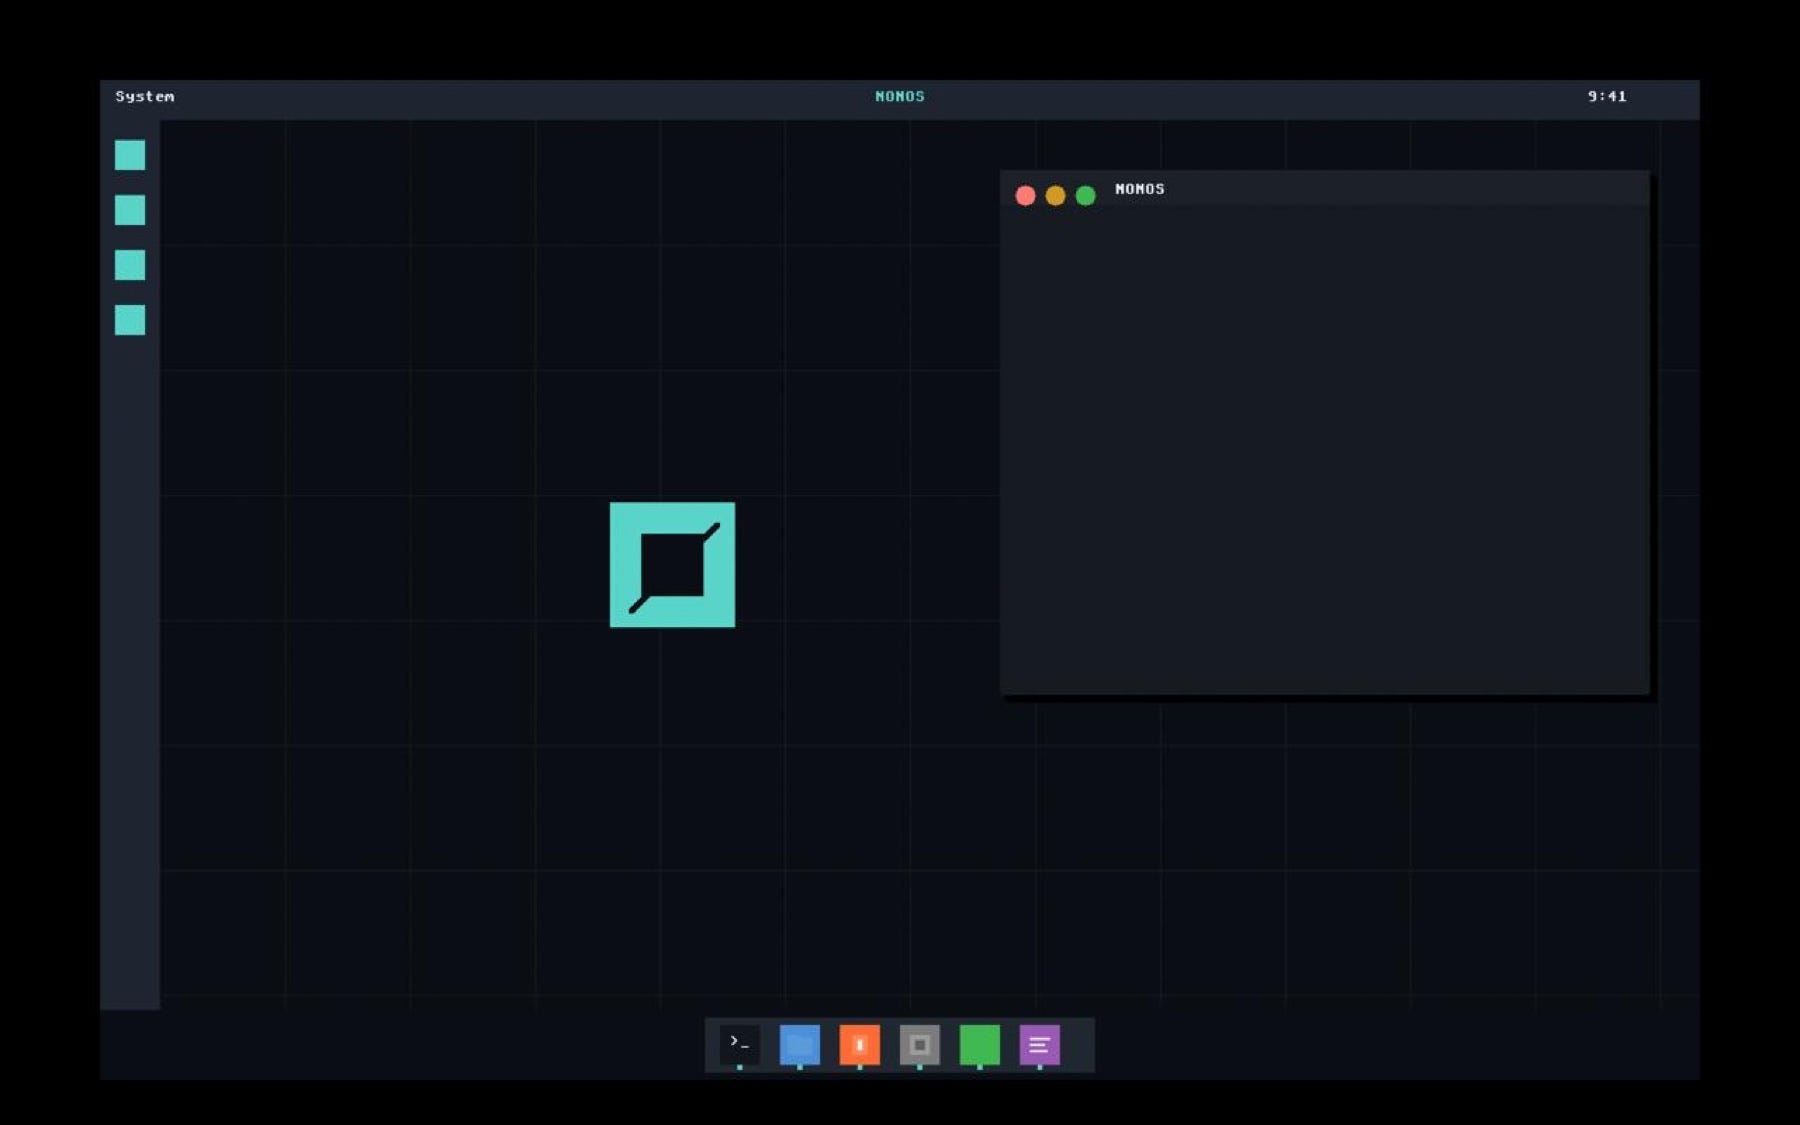Open the orange dock app icon

point(860,1045)
